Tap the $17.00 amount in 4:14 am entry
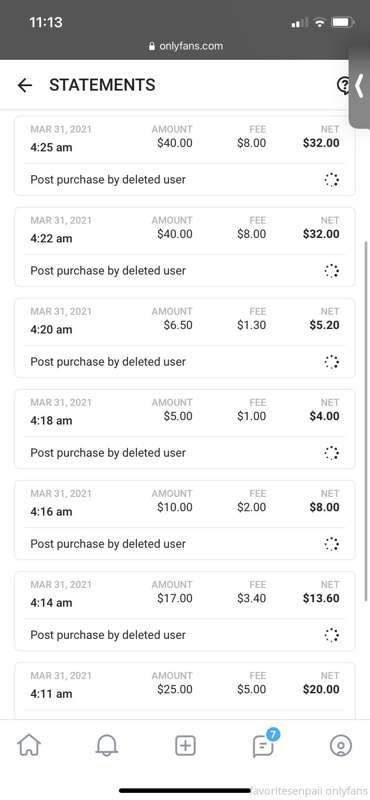This screenshot has width=370, height=800. coord(175,598)
